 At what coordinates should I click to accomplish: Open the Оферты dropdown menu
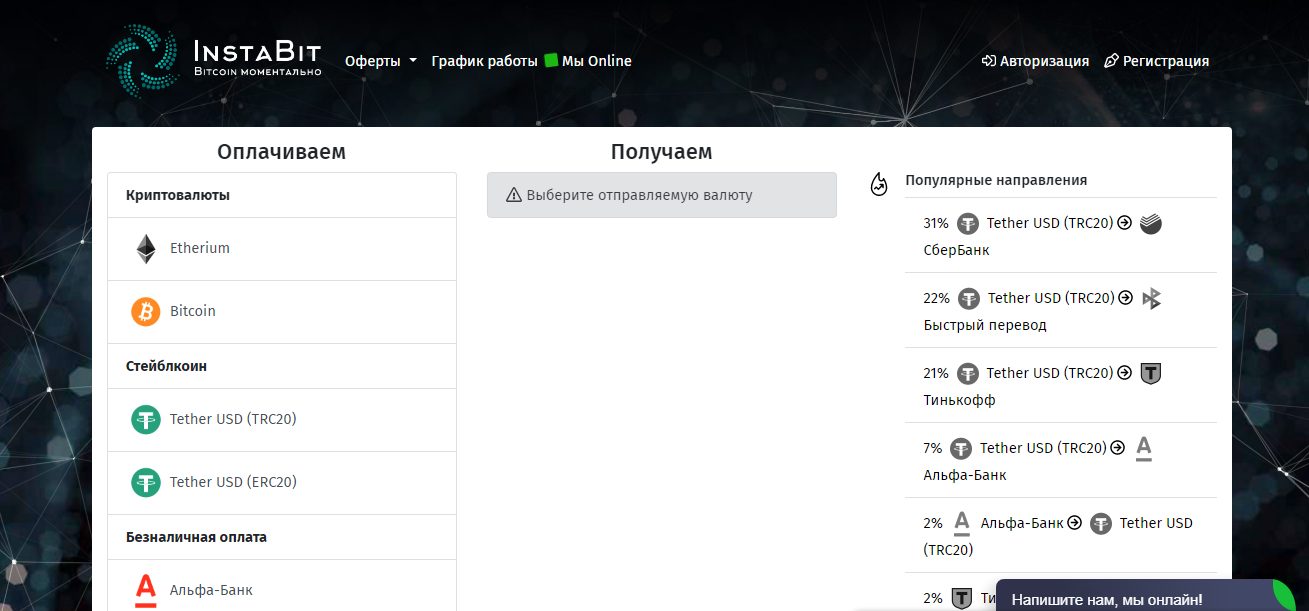click(x=381, y=61)
